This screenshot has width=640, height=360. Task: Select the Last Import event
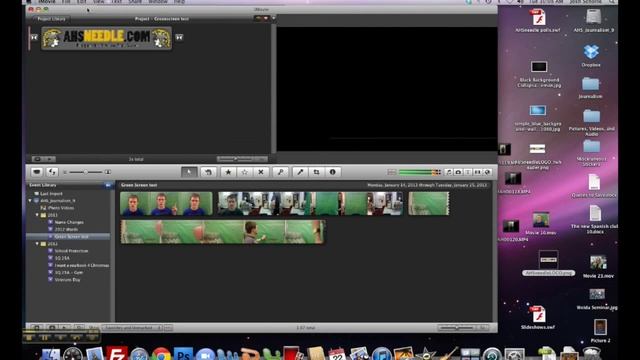[51, 193]
